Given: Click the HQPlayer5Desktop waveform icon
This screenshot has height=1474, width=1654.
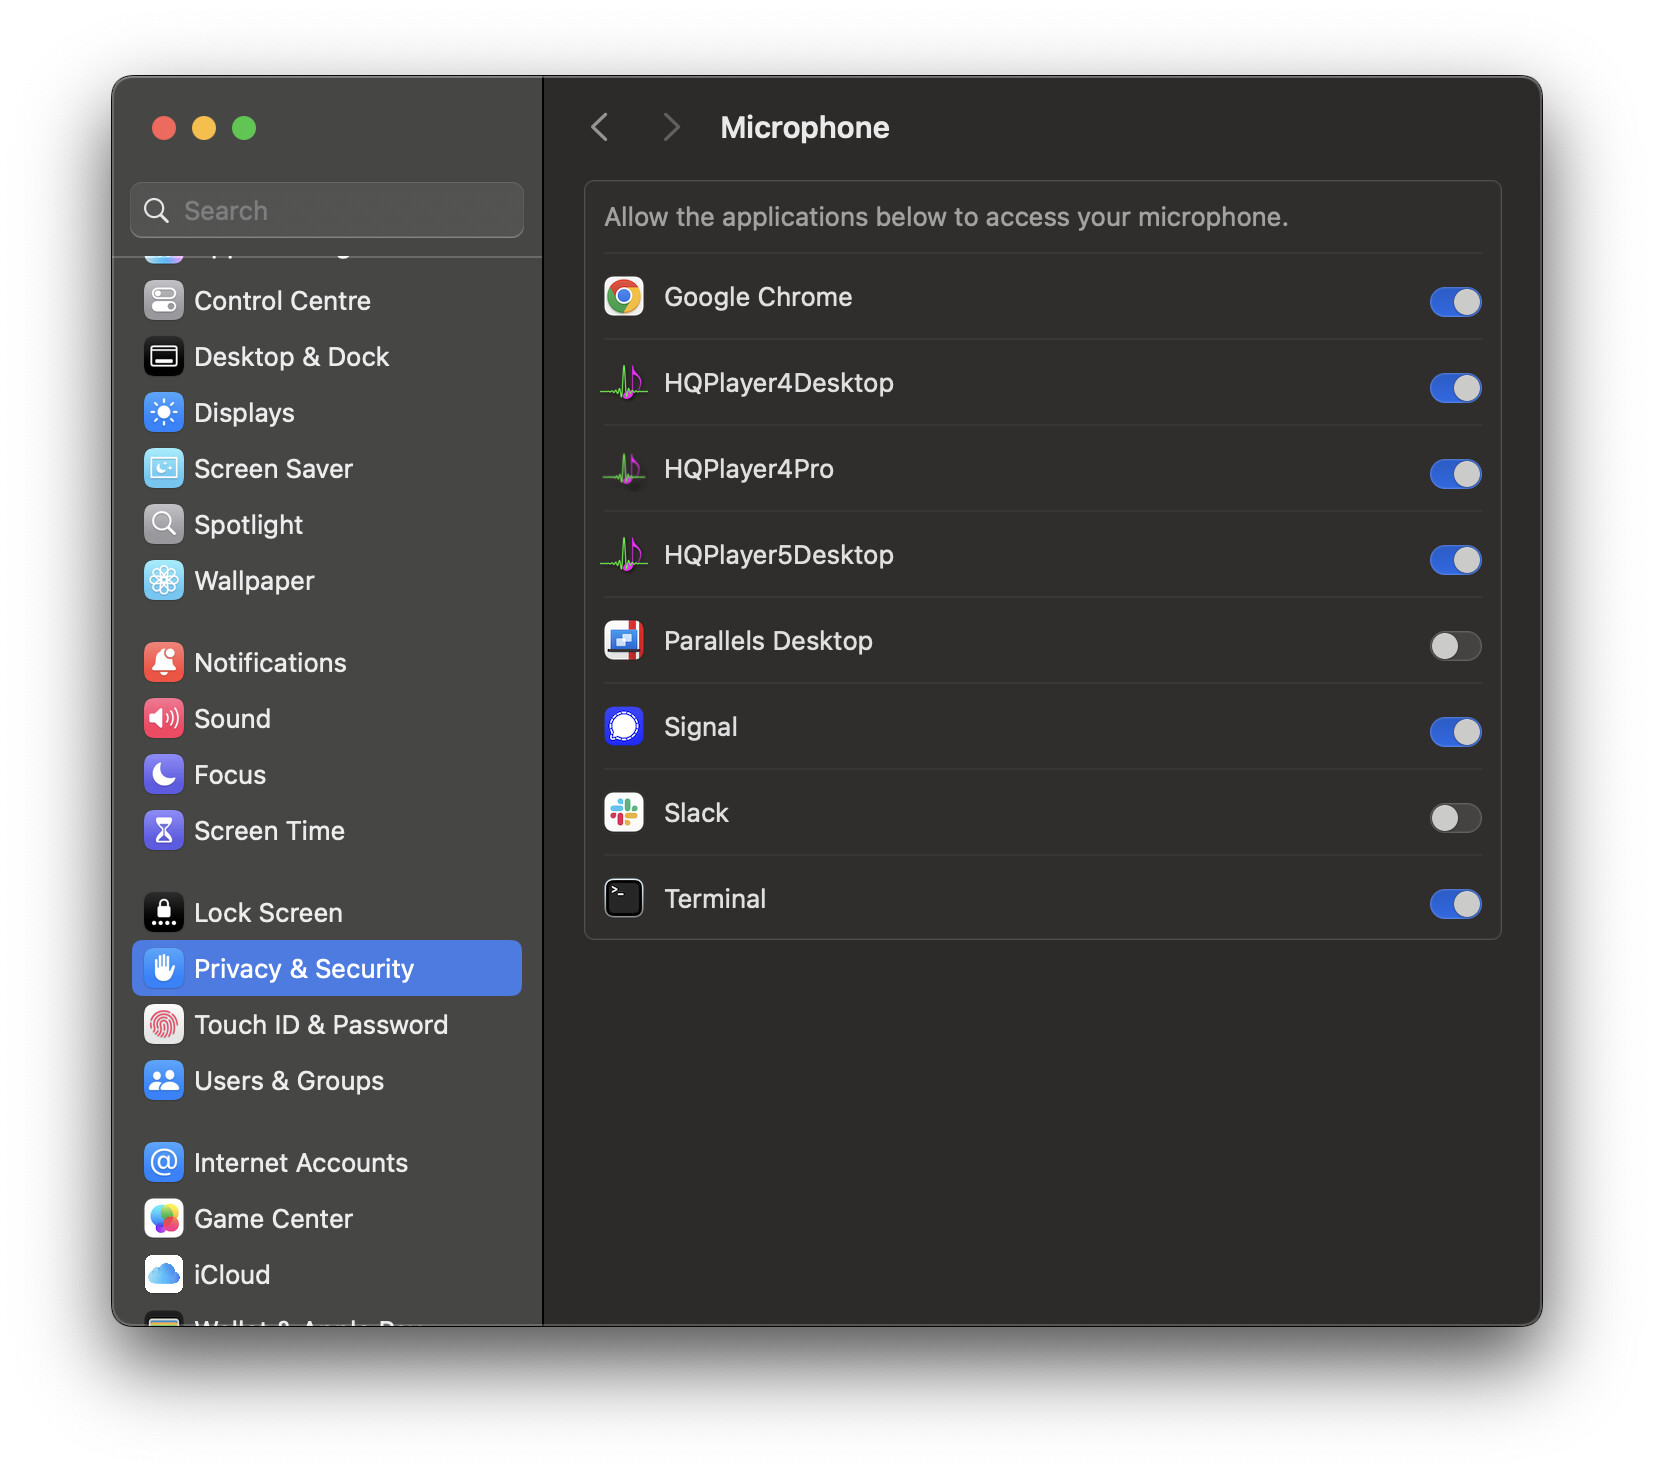Looking at the screenshot, I should click(x=624, y=555).
